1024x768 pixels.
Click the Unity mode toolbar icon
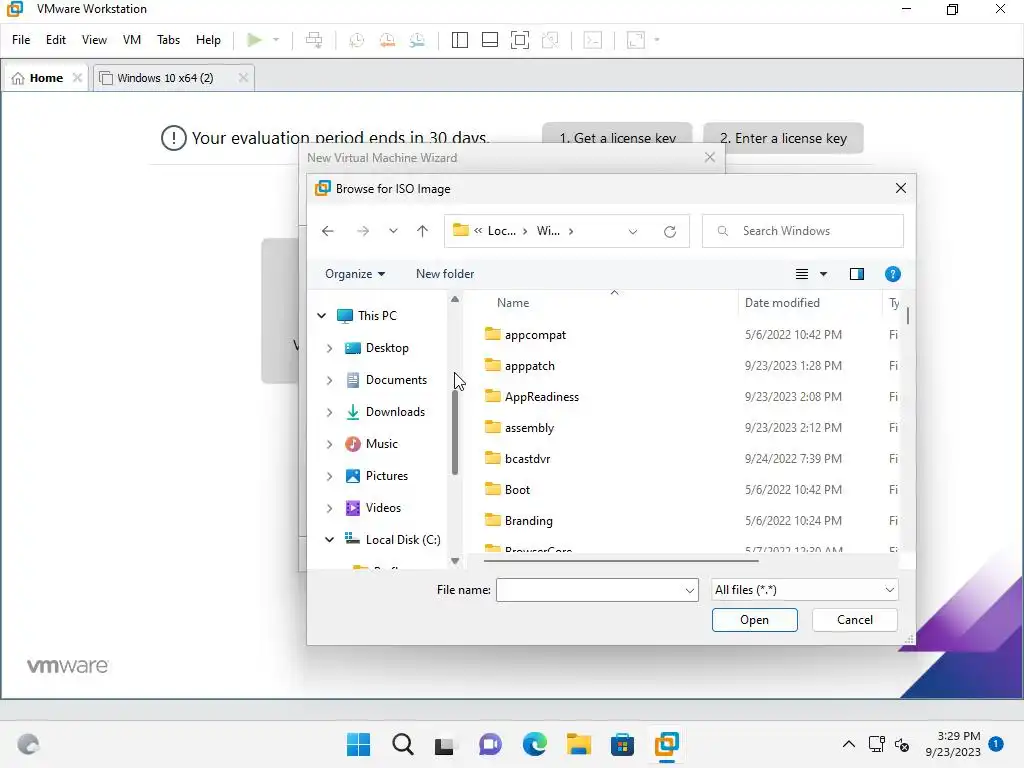click(x=551, y=40)
